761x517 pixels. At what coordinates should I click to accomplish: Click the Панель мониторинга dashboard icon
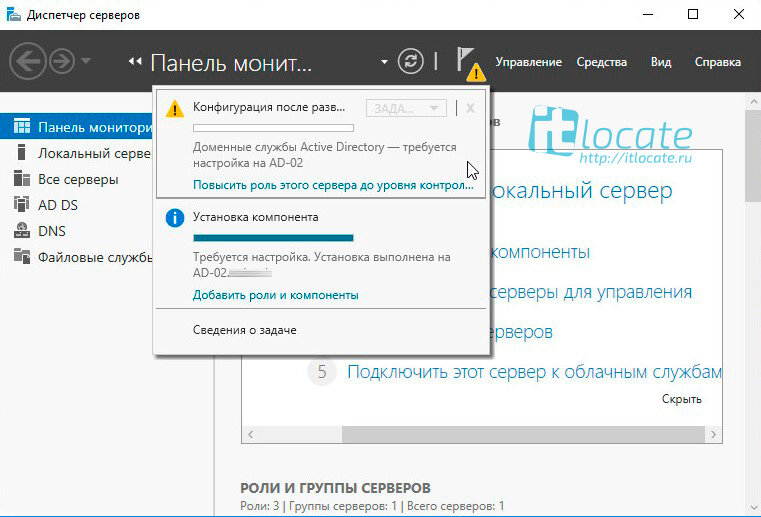coord(22,126)
